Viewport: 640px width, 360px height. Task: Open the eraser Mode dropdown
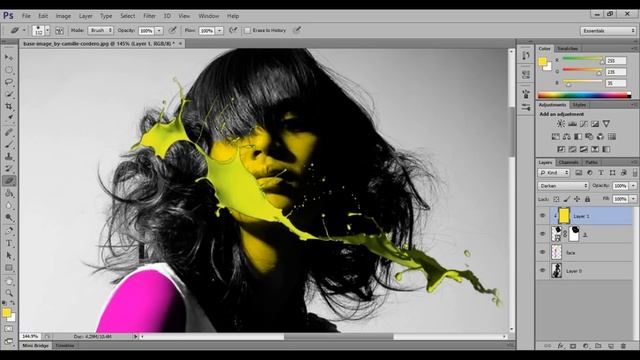coord(100,31)
